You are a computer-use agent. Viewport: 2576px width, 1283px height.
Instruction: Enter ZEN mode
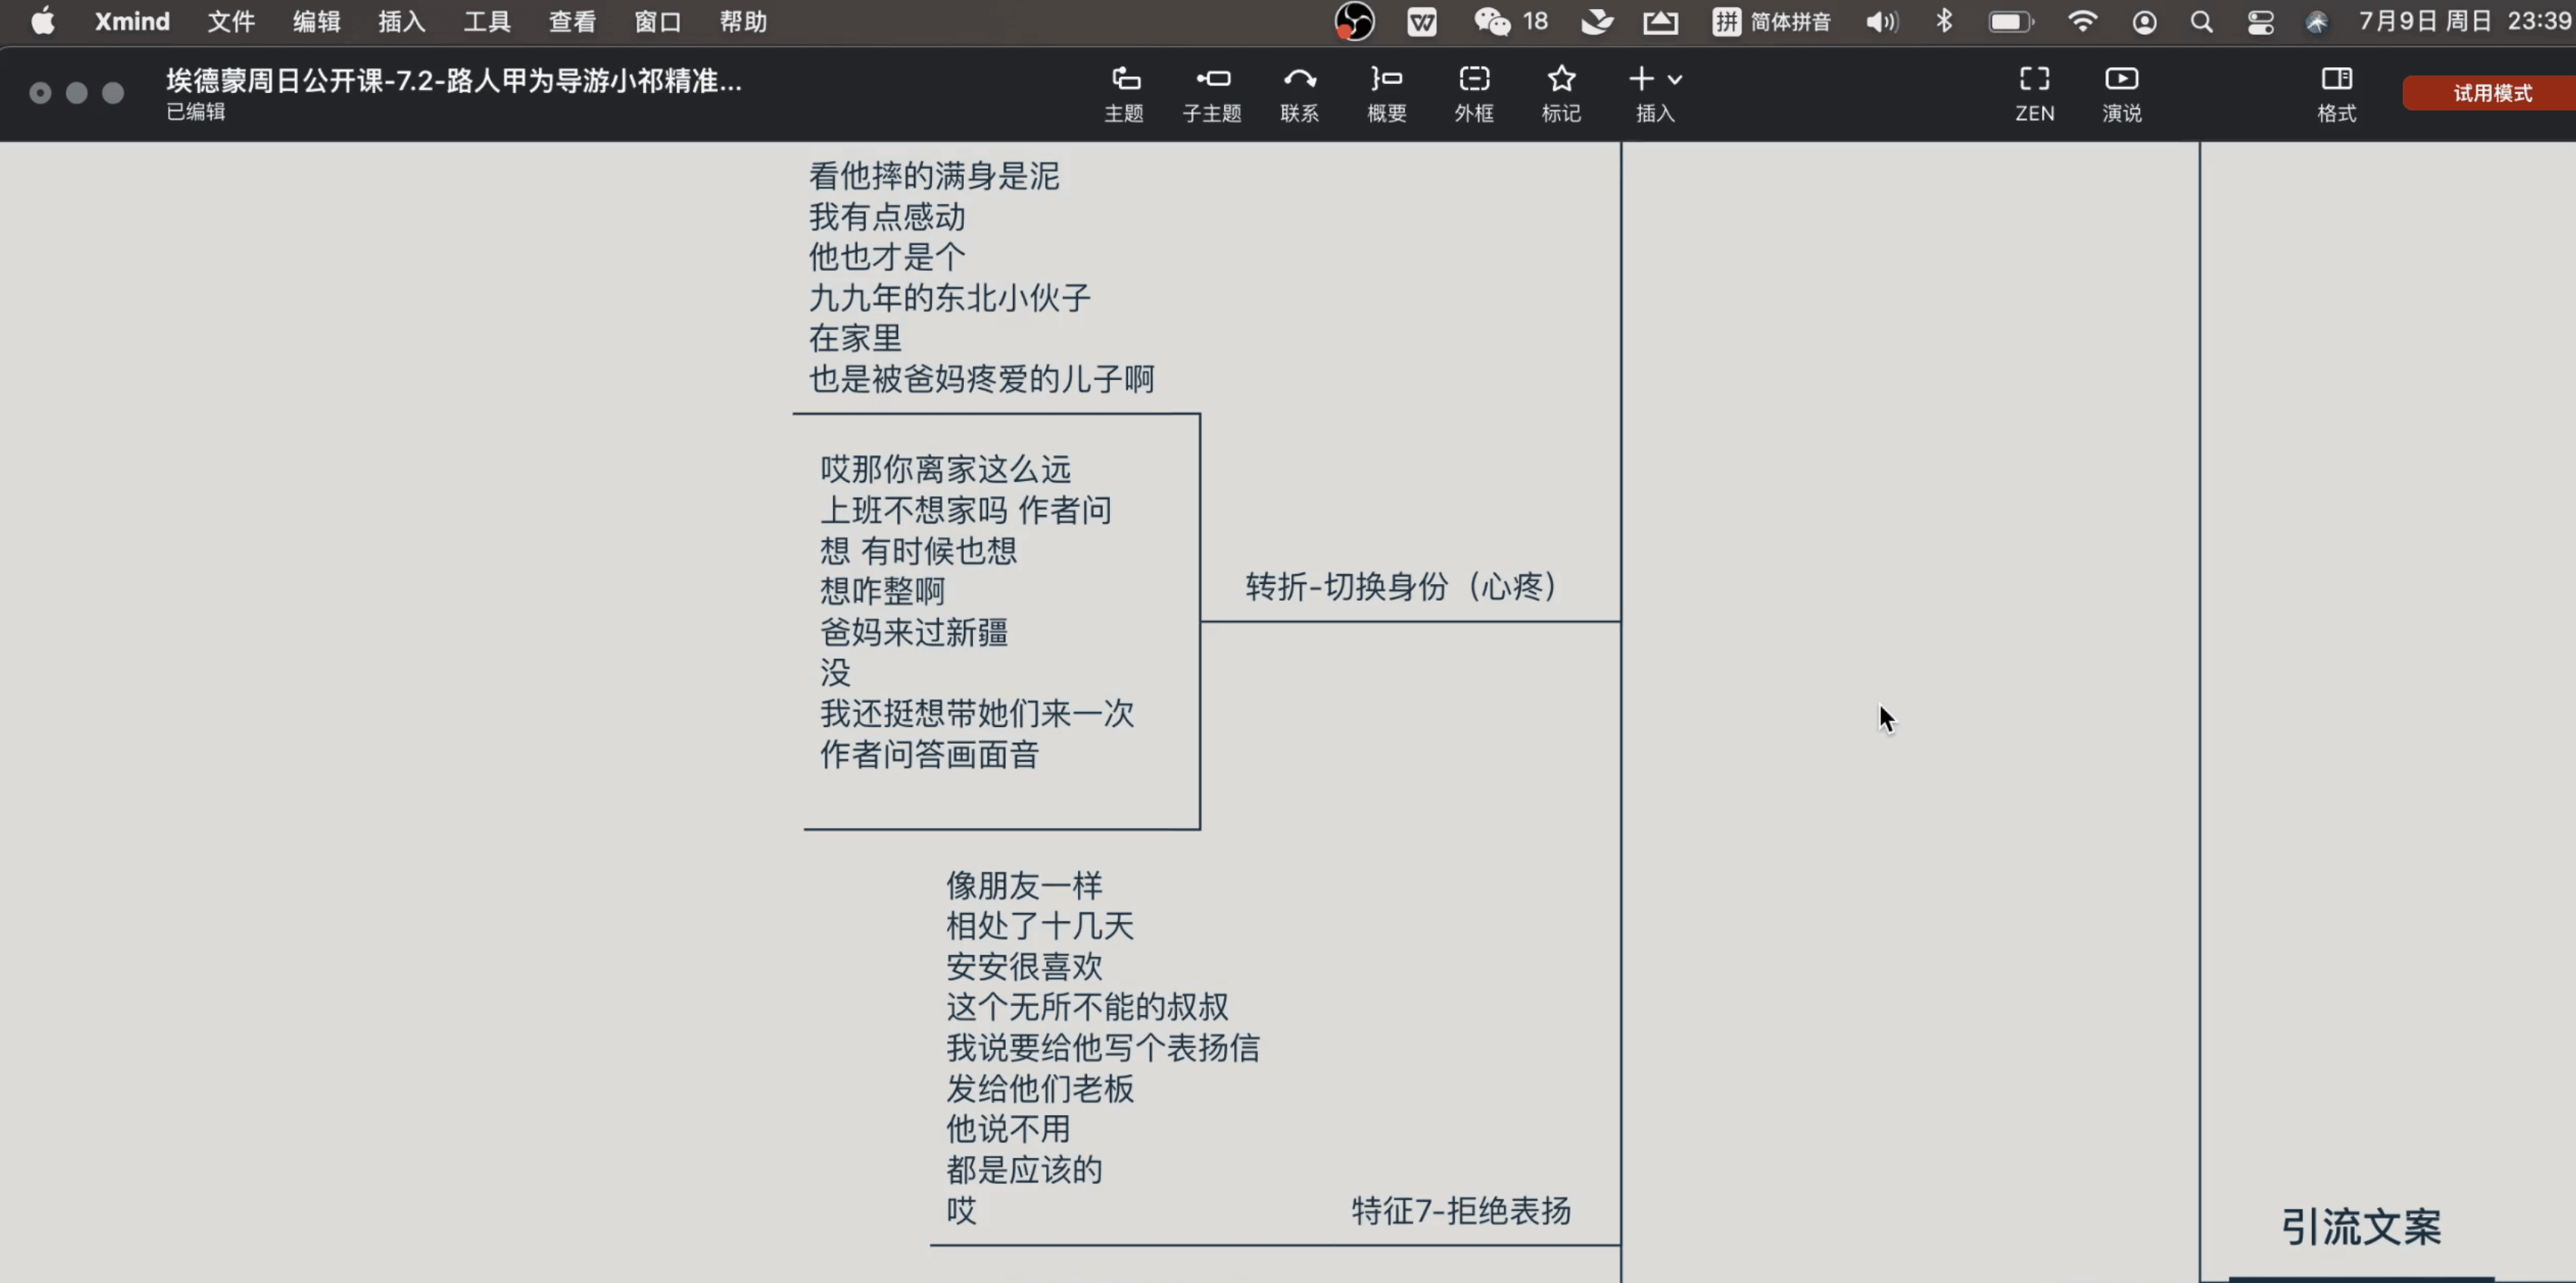tap(2034, 94)
